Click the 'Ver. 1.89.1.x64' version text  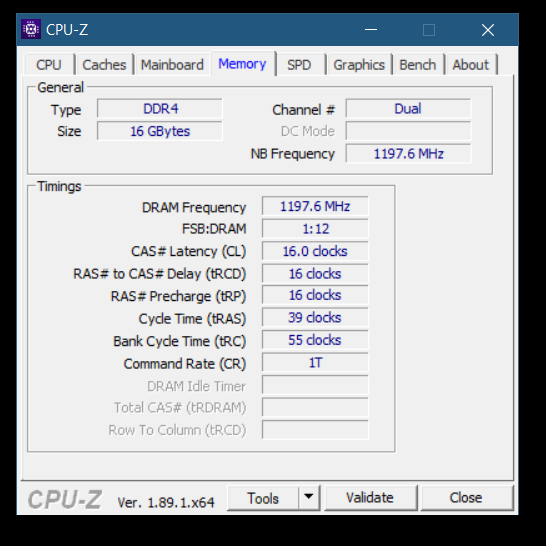click(x=166, y=502)
